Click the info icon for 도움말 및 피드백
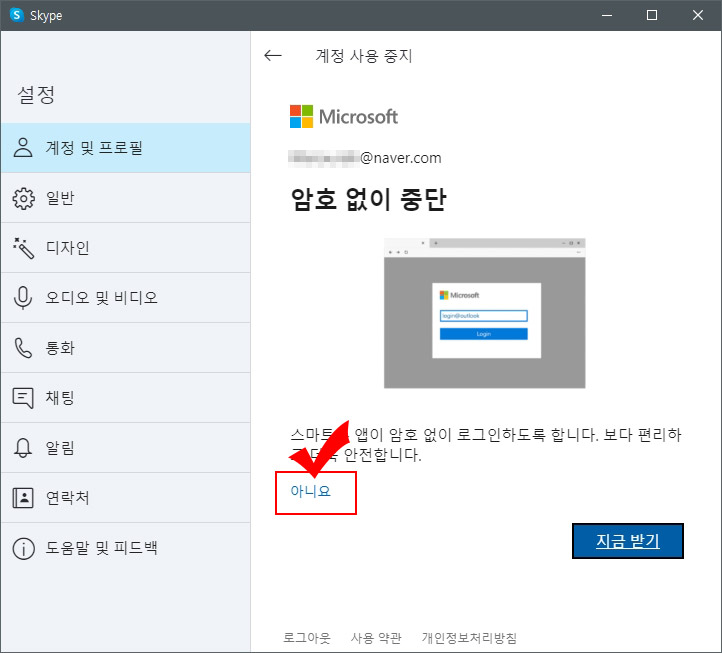The width and height of the screenshot is (722, 653). [x=23, y=548]
